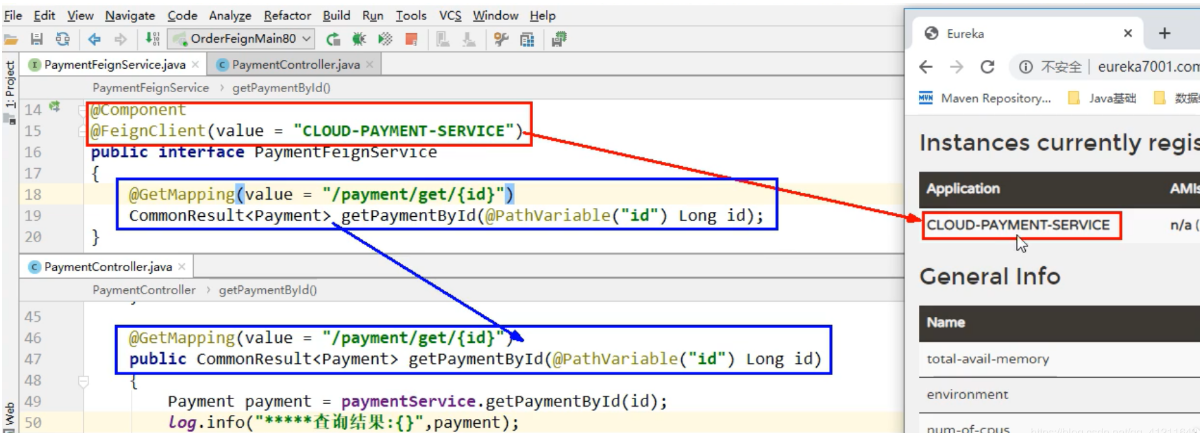1200x433 pixels.
Task: Click the wrench Settings icon in toolbar
Action: [500, 39]
